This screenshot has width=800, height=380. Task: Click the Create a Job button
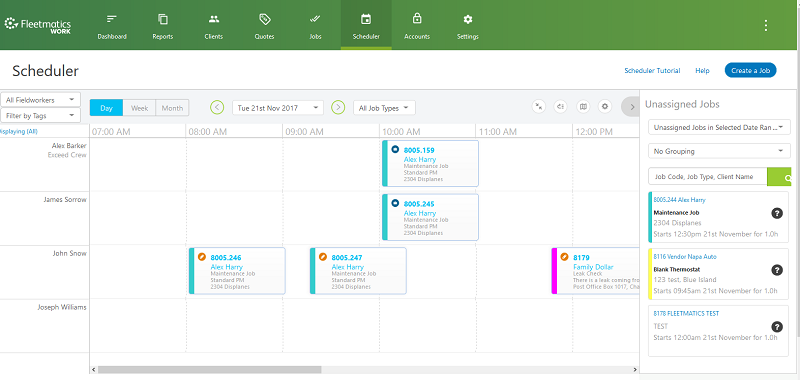click(x=751, y=70)
